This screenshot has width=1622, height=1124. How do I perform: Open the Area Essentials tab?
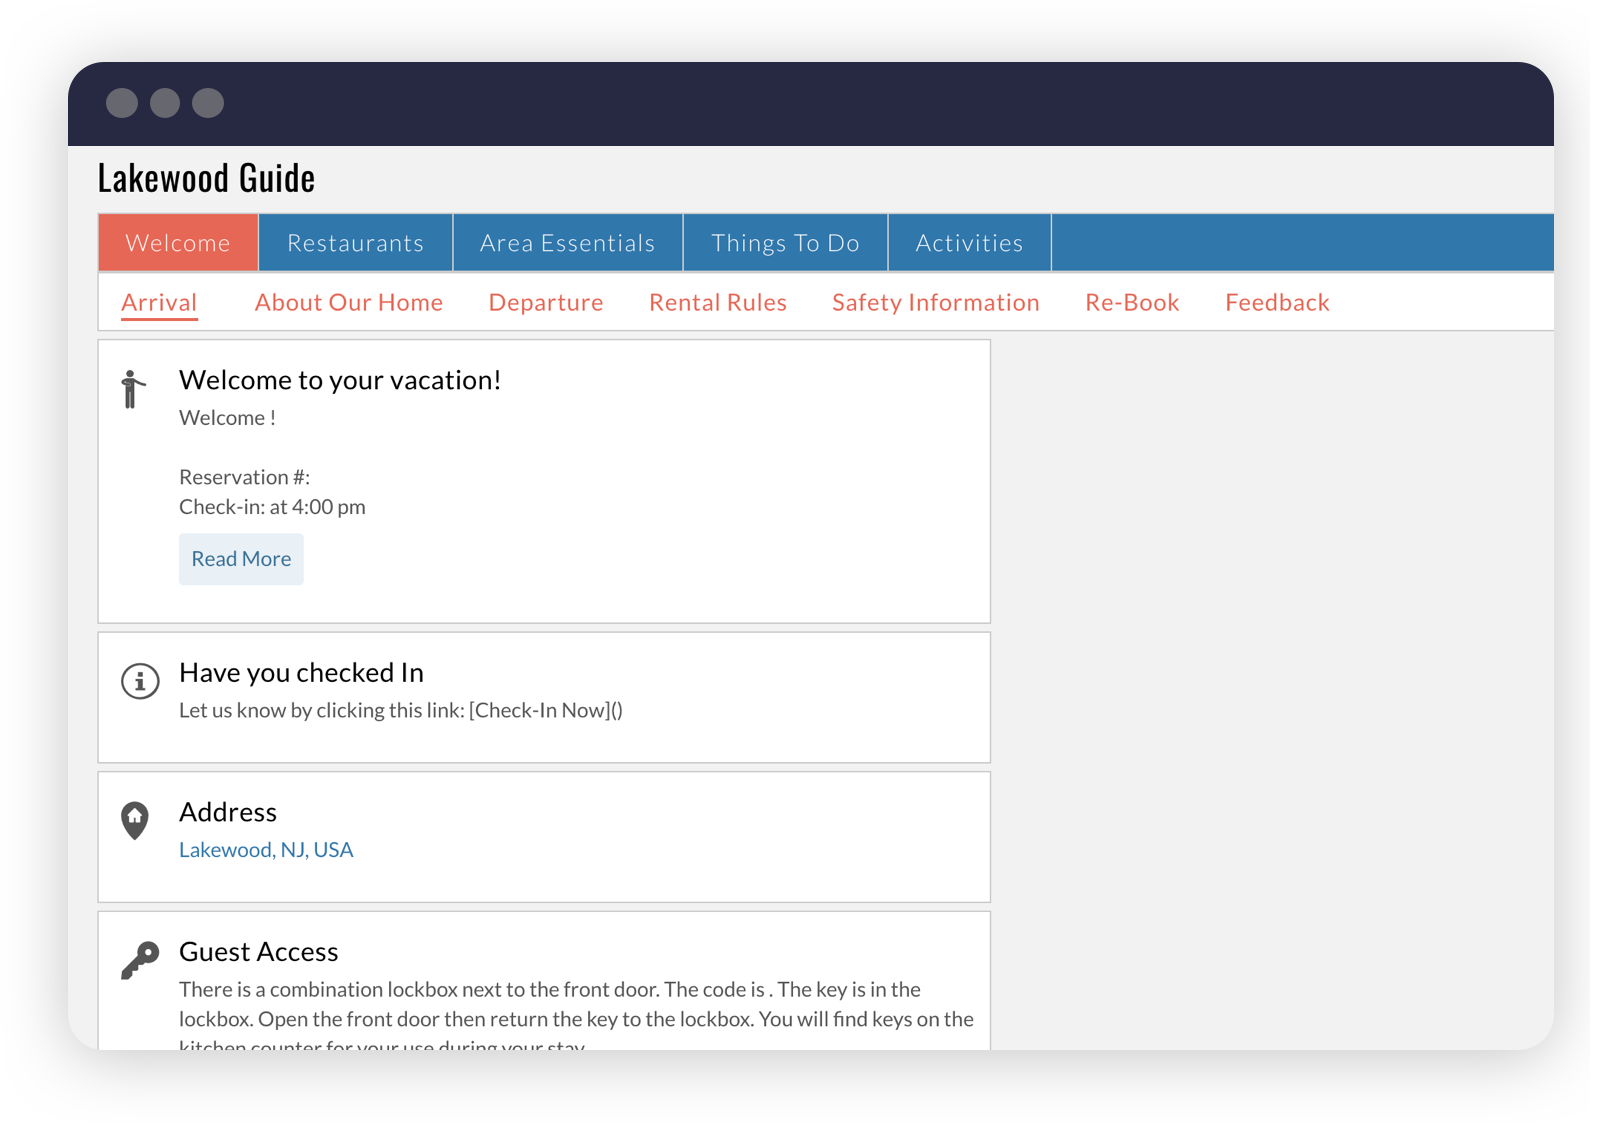pyautogui.click(x=566, y=242)
